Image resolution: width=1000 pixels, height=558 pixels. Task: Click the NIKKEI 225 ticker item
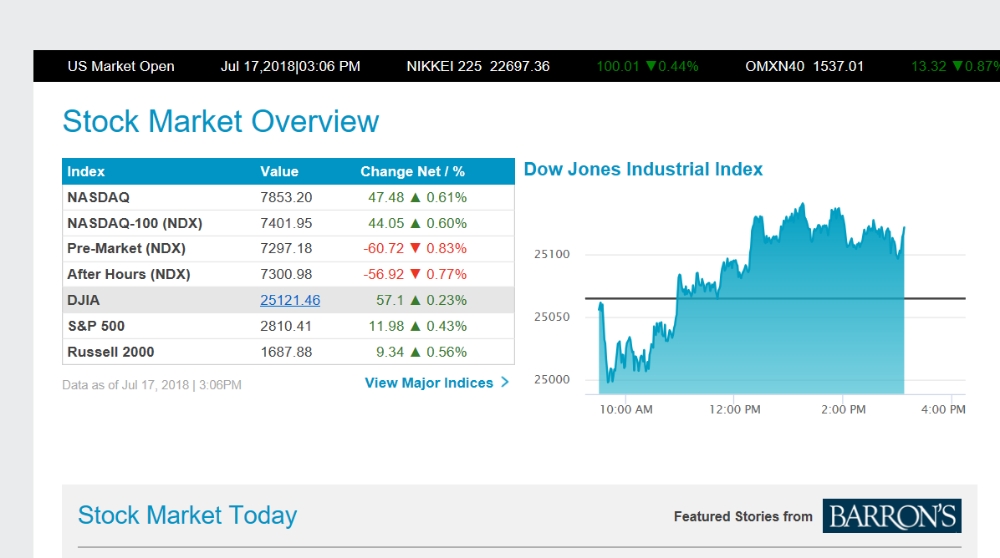click(478, 67)
